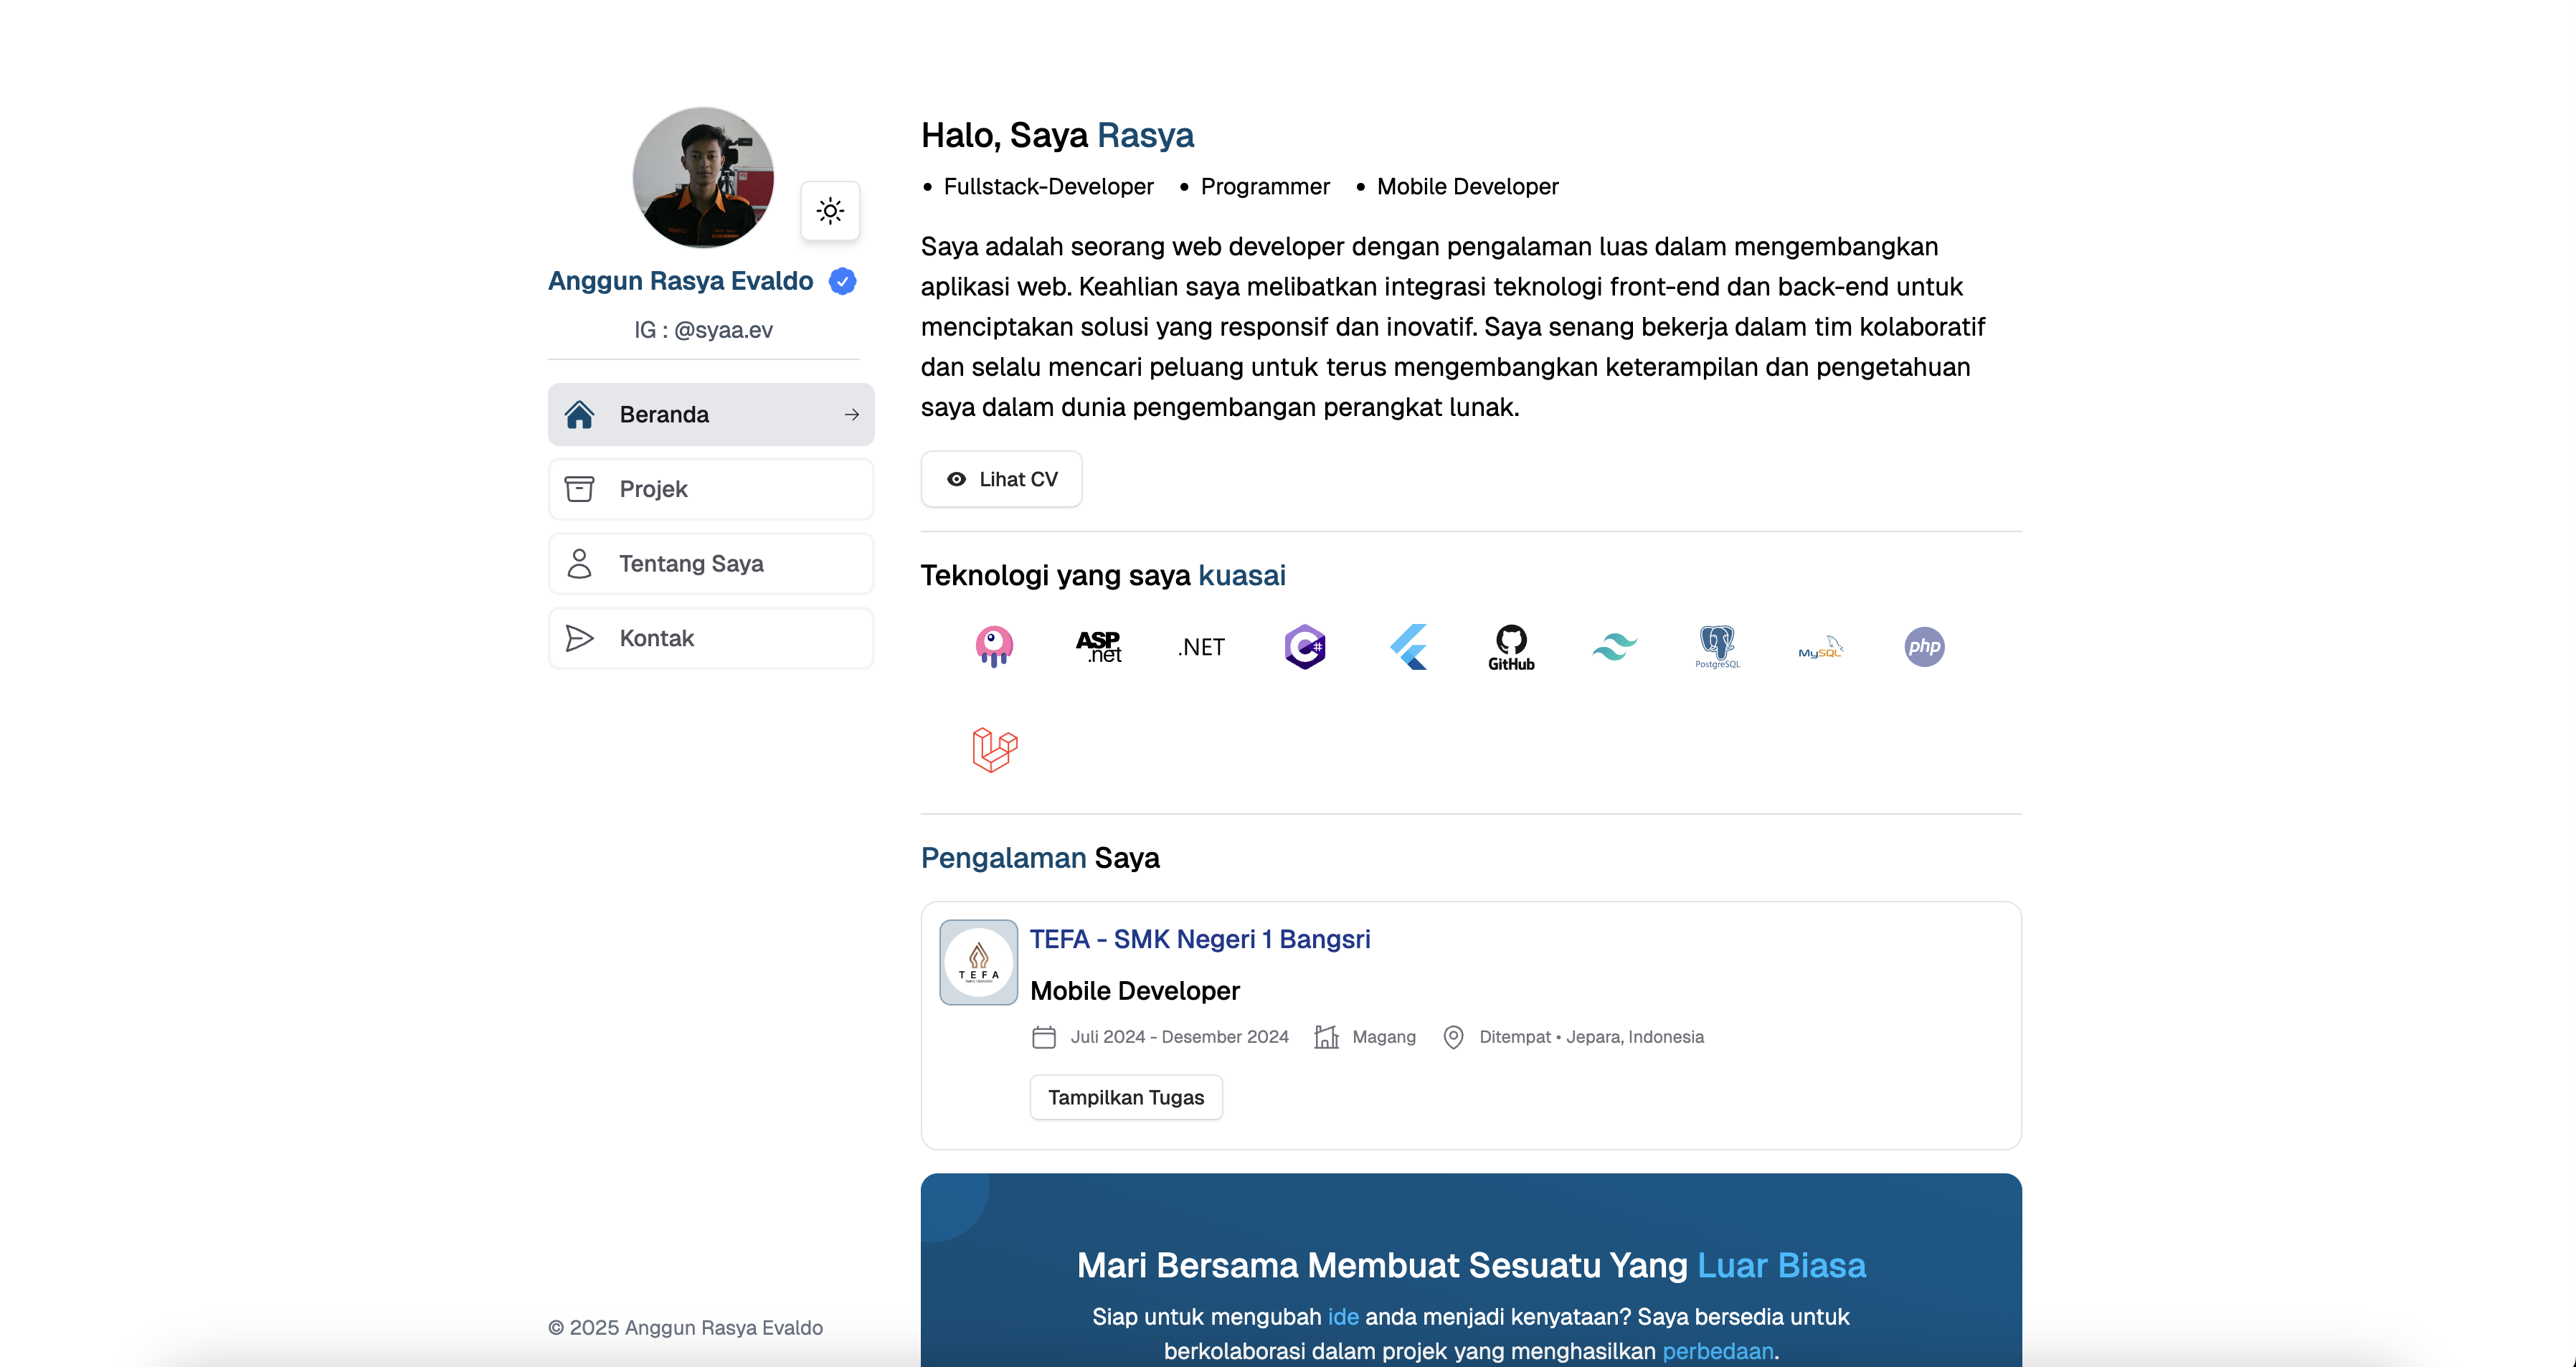2576x1367 pixels.
Task: Click Ditempat • Jepara, Indonesia location text
Action: coord(1591,1037)
